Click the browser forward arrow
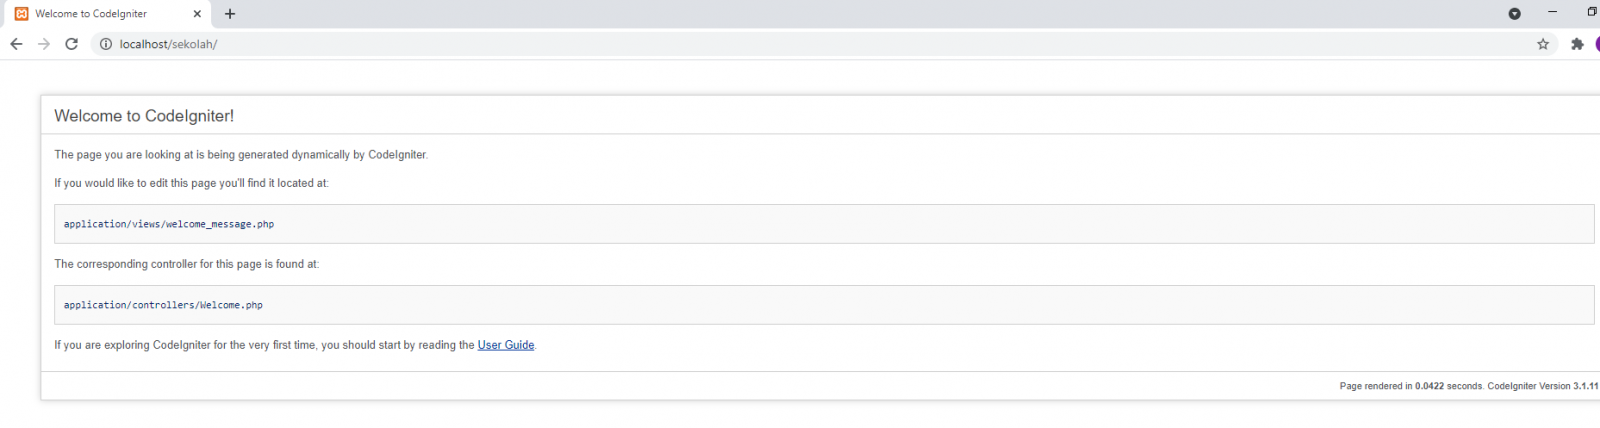This screenshot has width=1600, height=428. 44,44
